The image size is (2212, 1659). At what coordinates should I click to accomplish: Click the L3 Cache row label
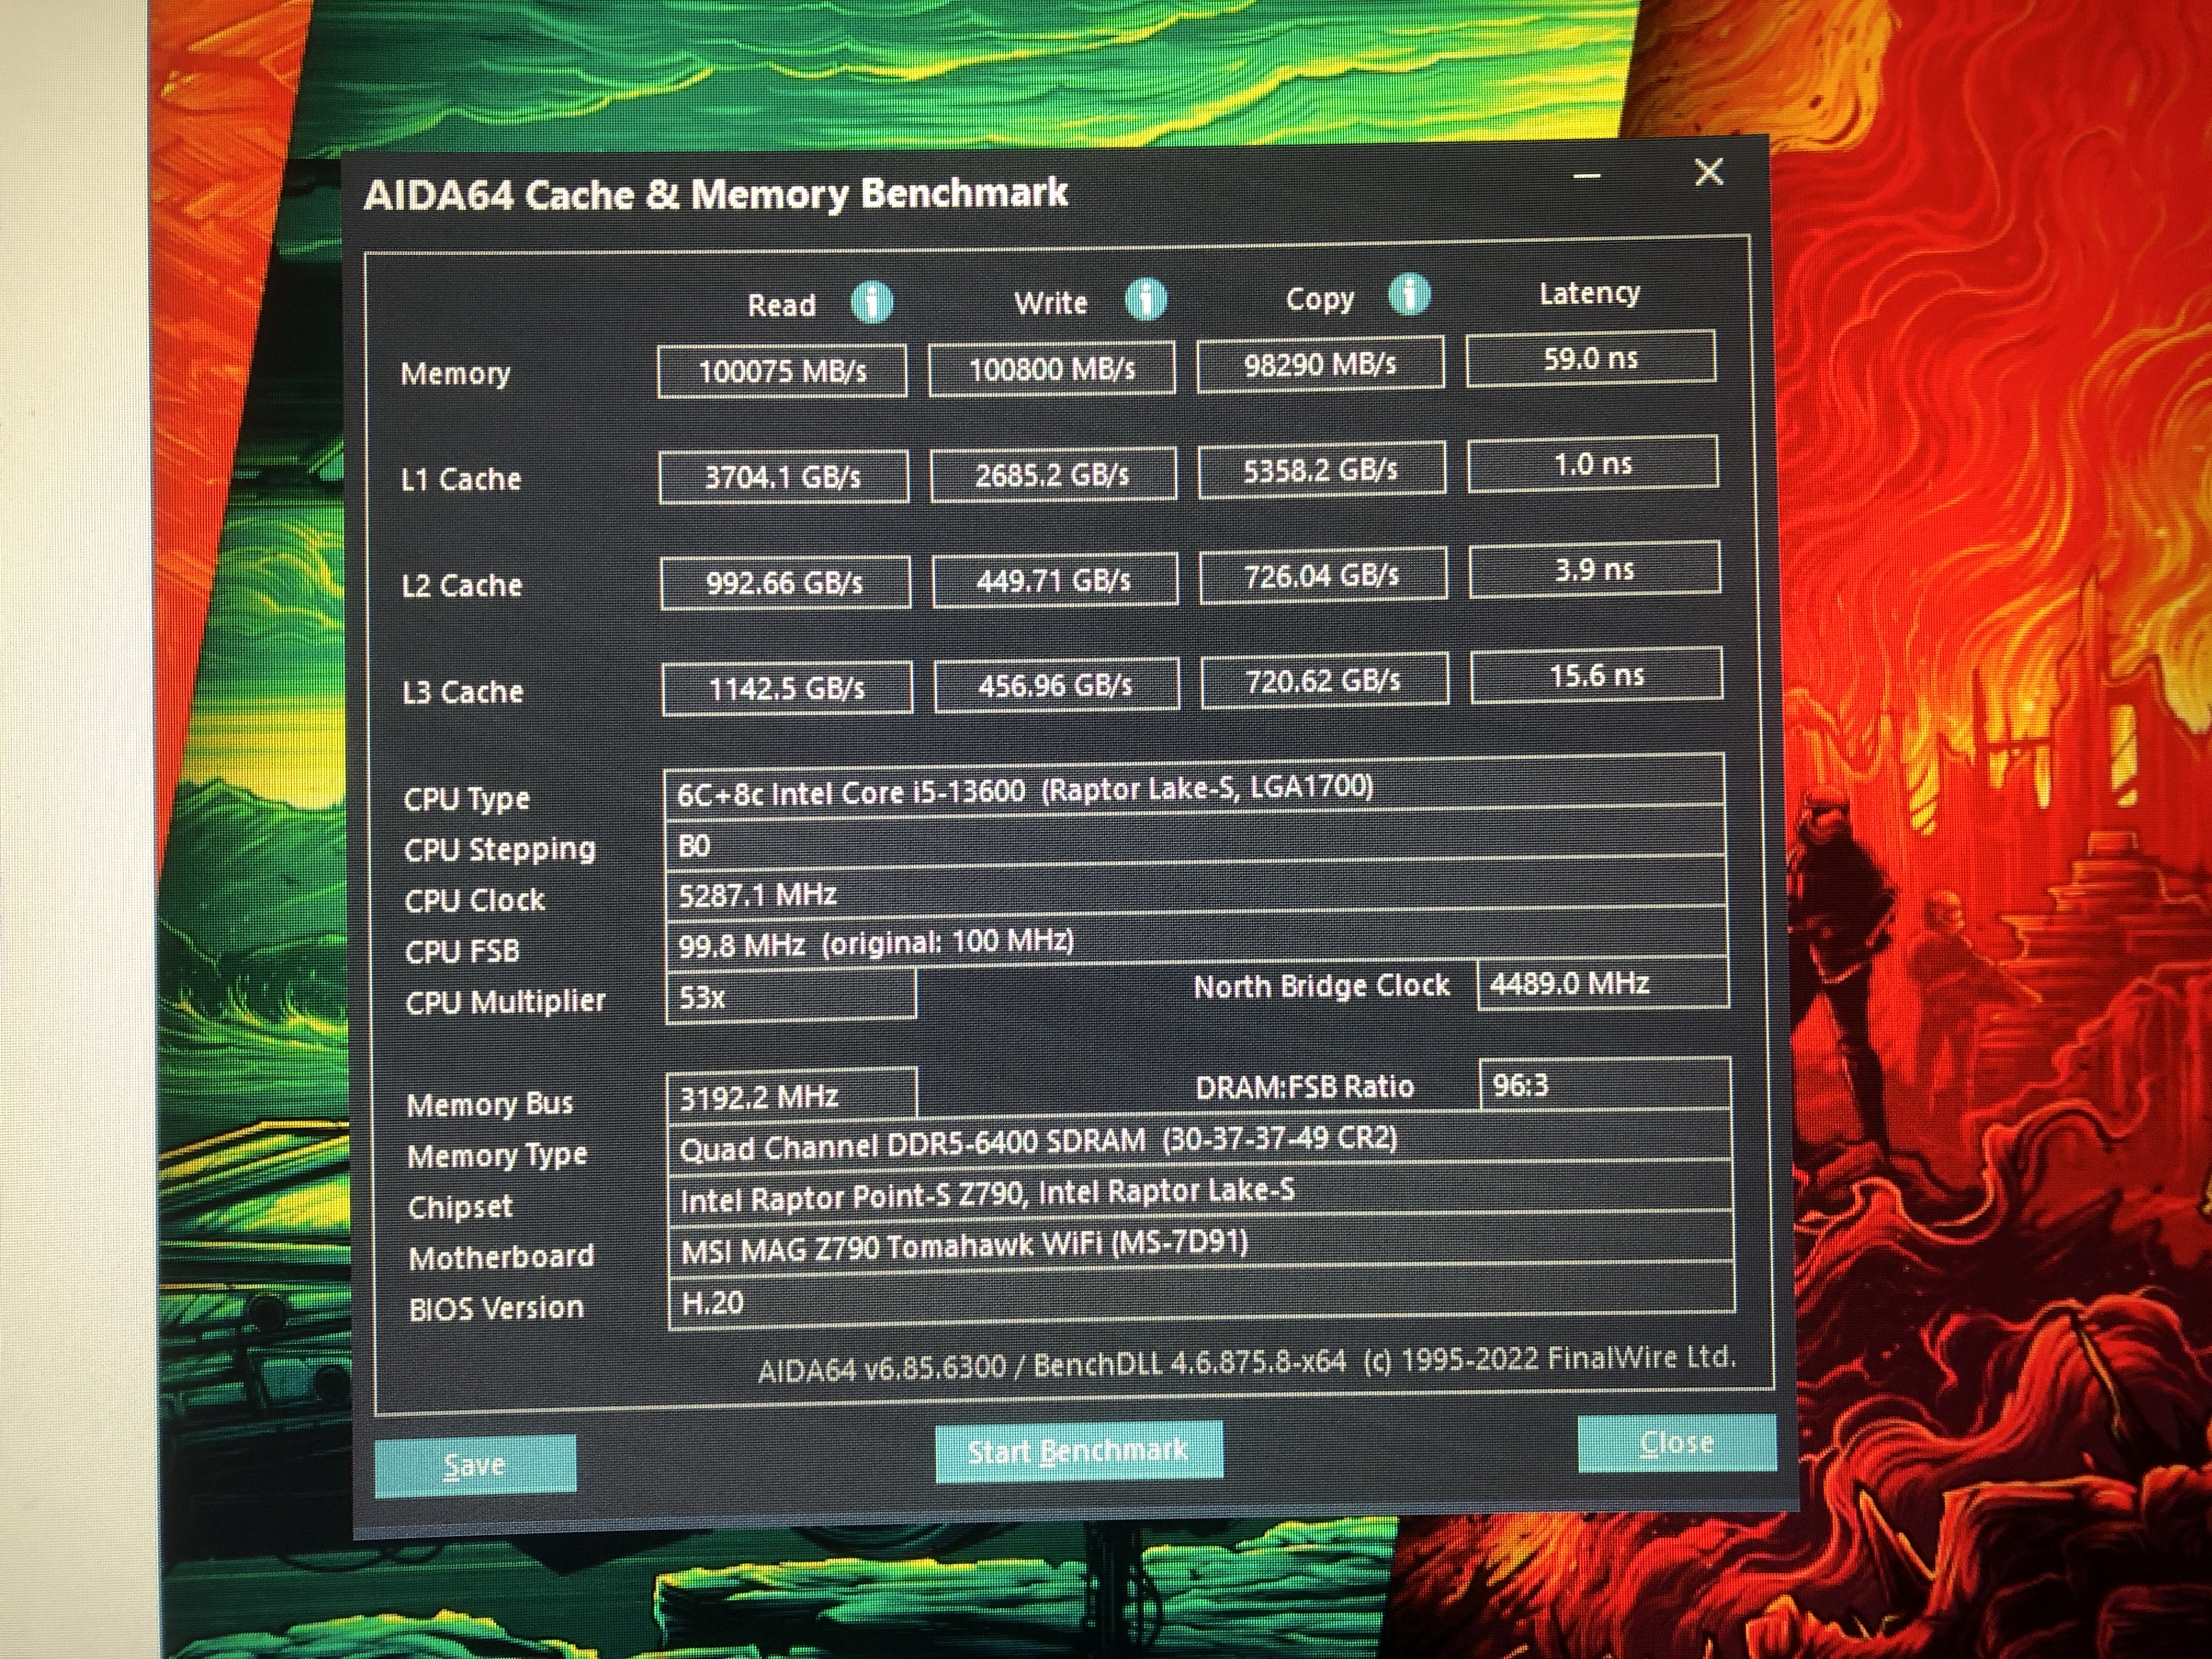[x=463, y=691]
